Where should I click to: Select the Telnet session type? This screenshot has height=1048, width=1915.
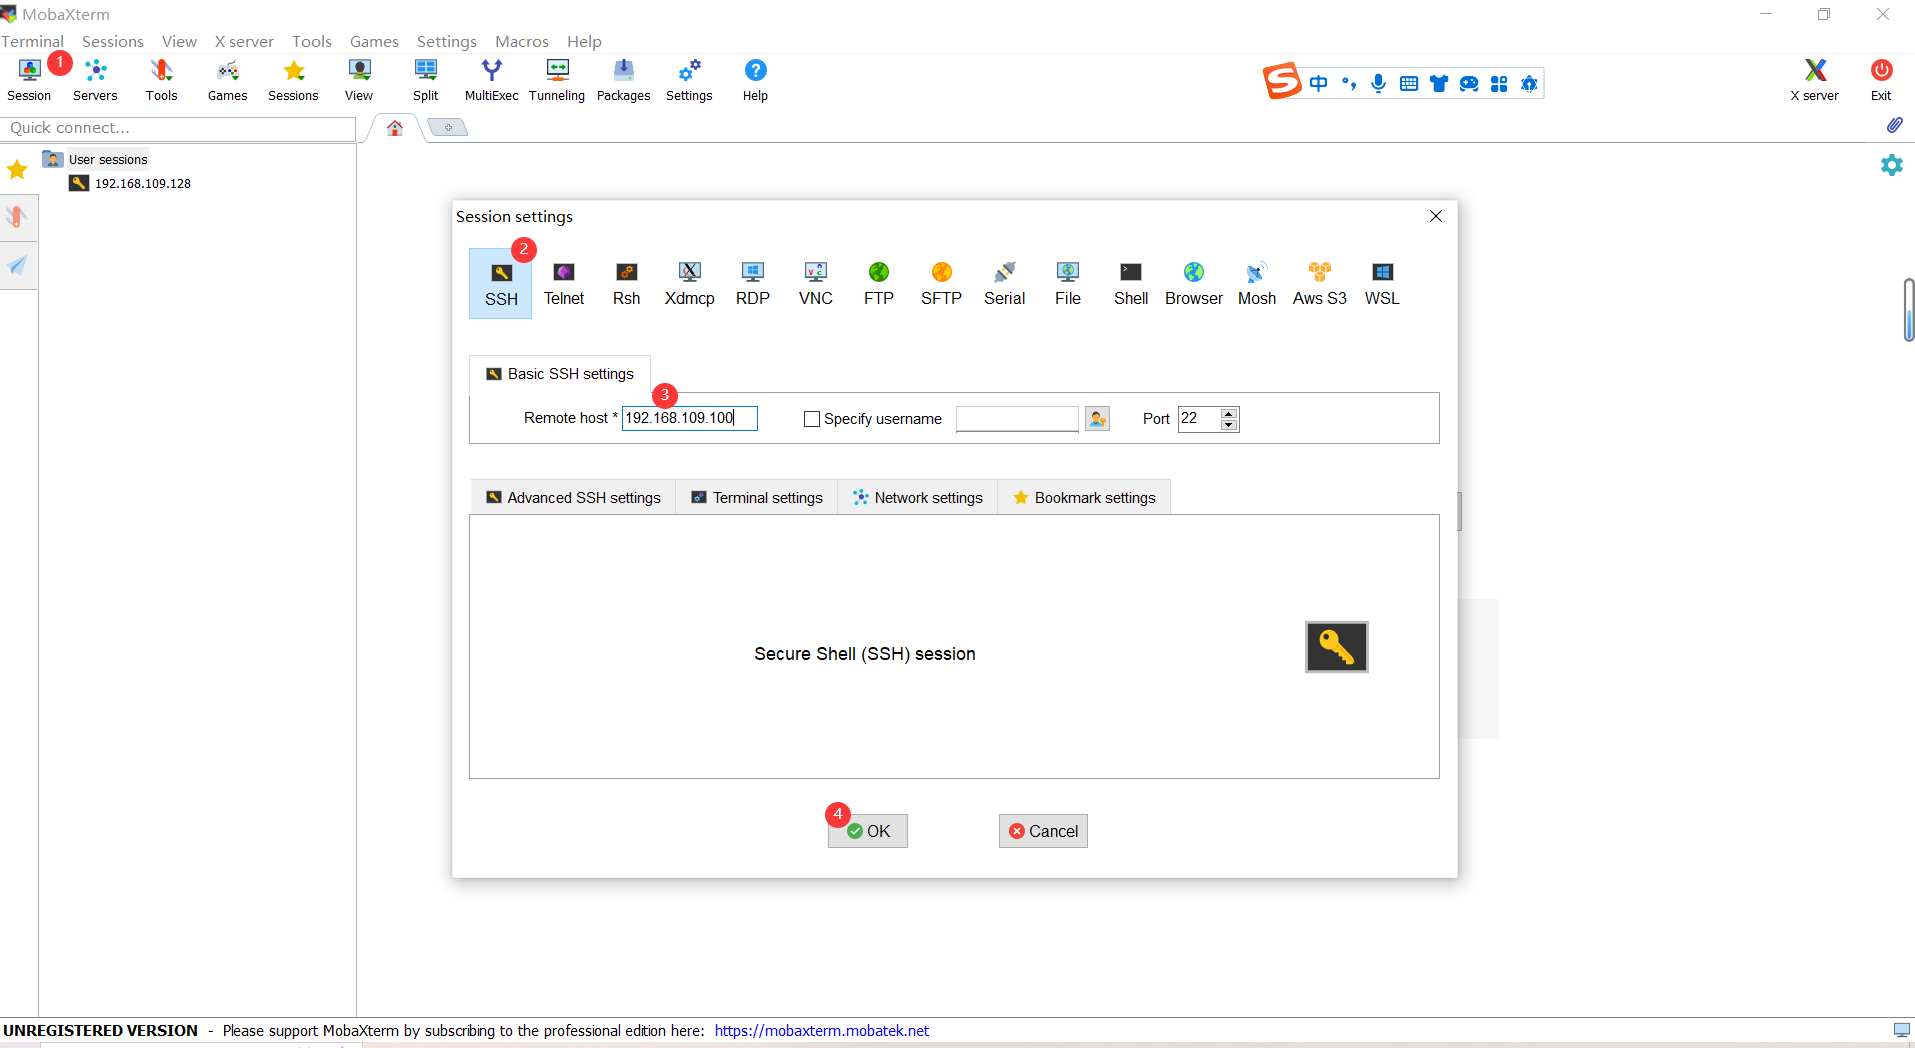[x=564, y=284]
